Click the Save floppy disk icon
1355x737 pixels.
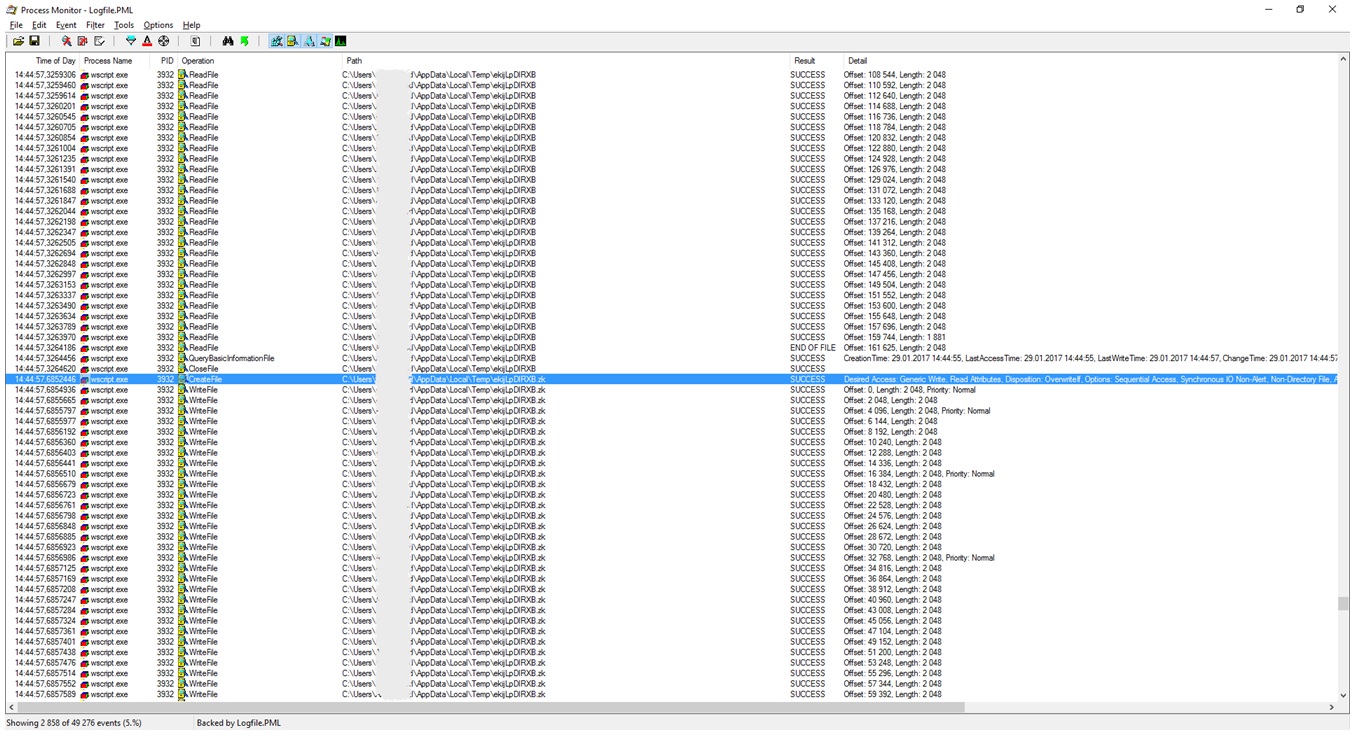click(34, 41)
